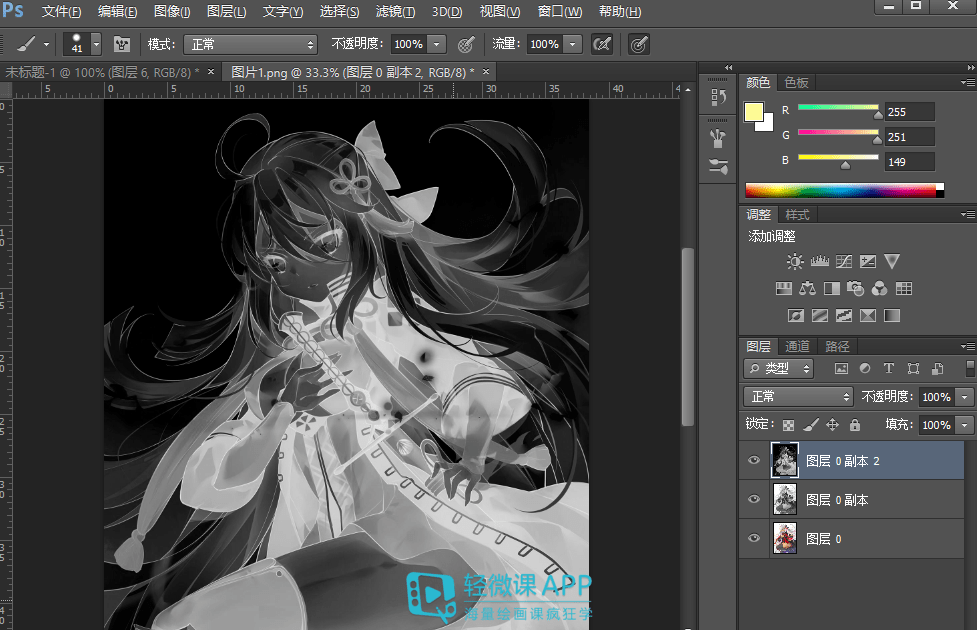Toggle visibility of 图层 0 副本 layer
Viewport: 977px width, 630px height.
(x=754, y=500)
